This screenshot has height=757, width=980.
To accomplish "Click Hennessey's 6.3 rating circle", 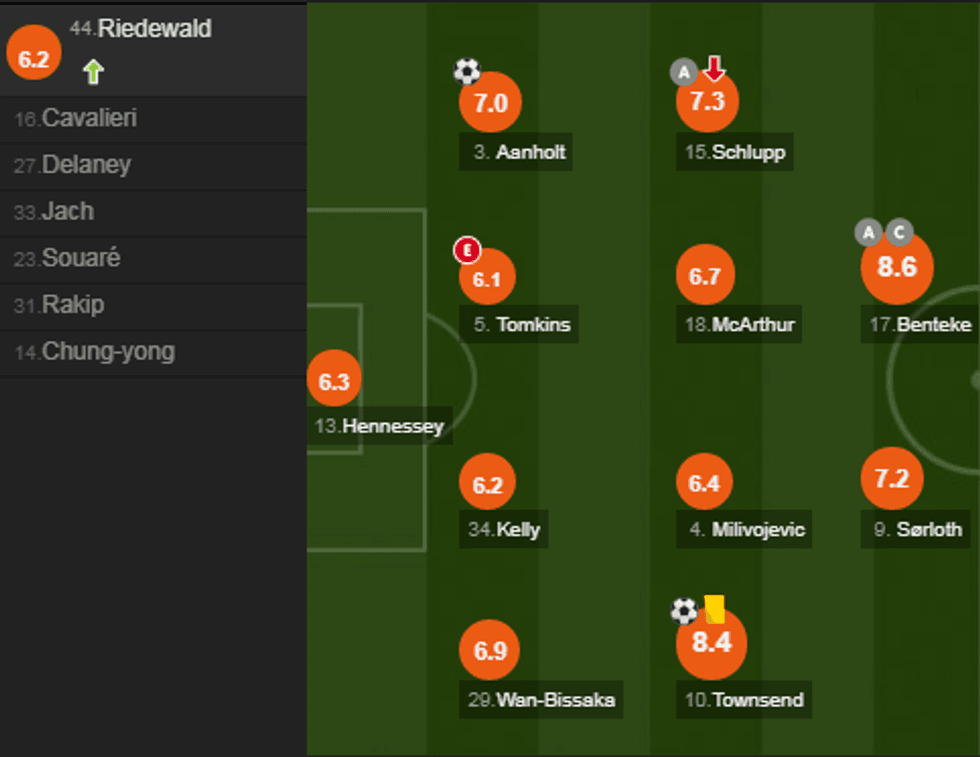I will click(334, 381).
